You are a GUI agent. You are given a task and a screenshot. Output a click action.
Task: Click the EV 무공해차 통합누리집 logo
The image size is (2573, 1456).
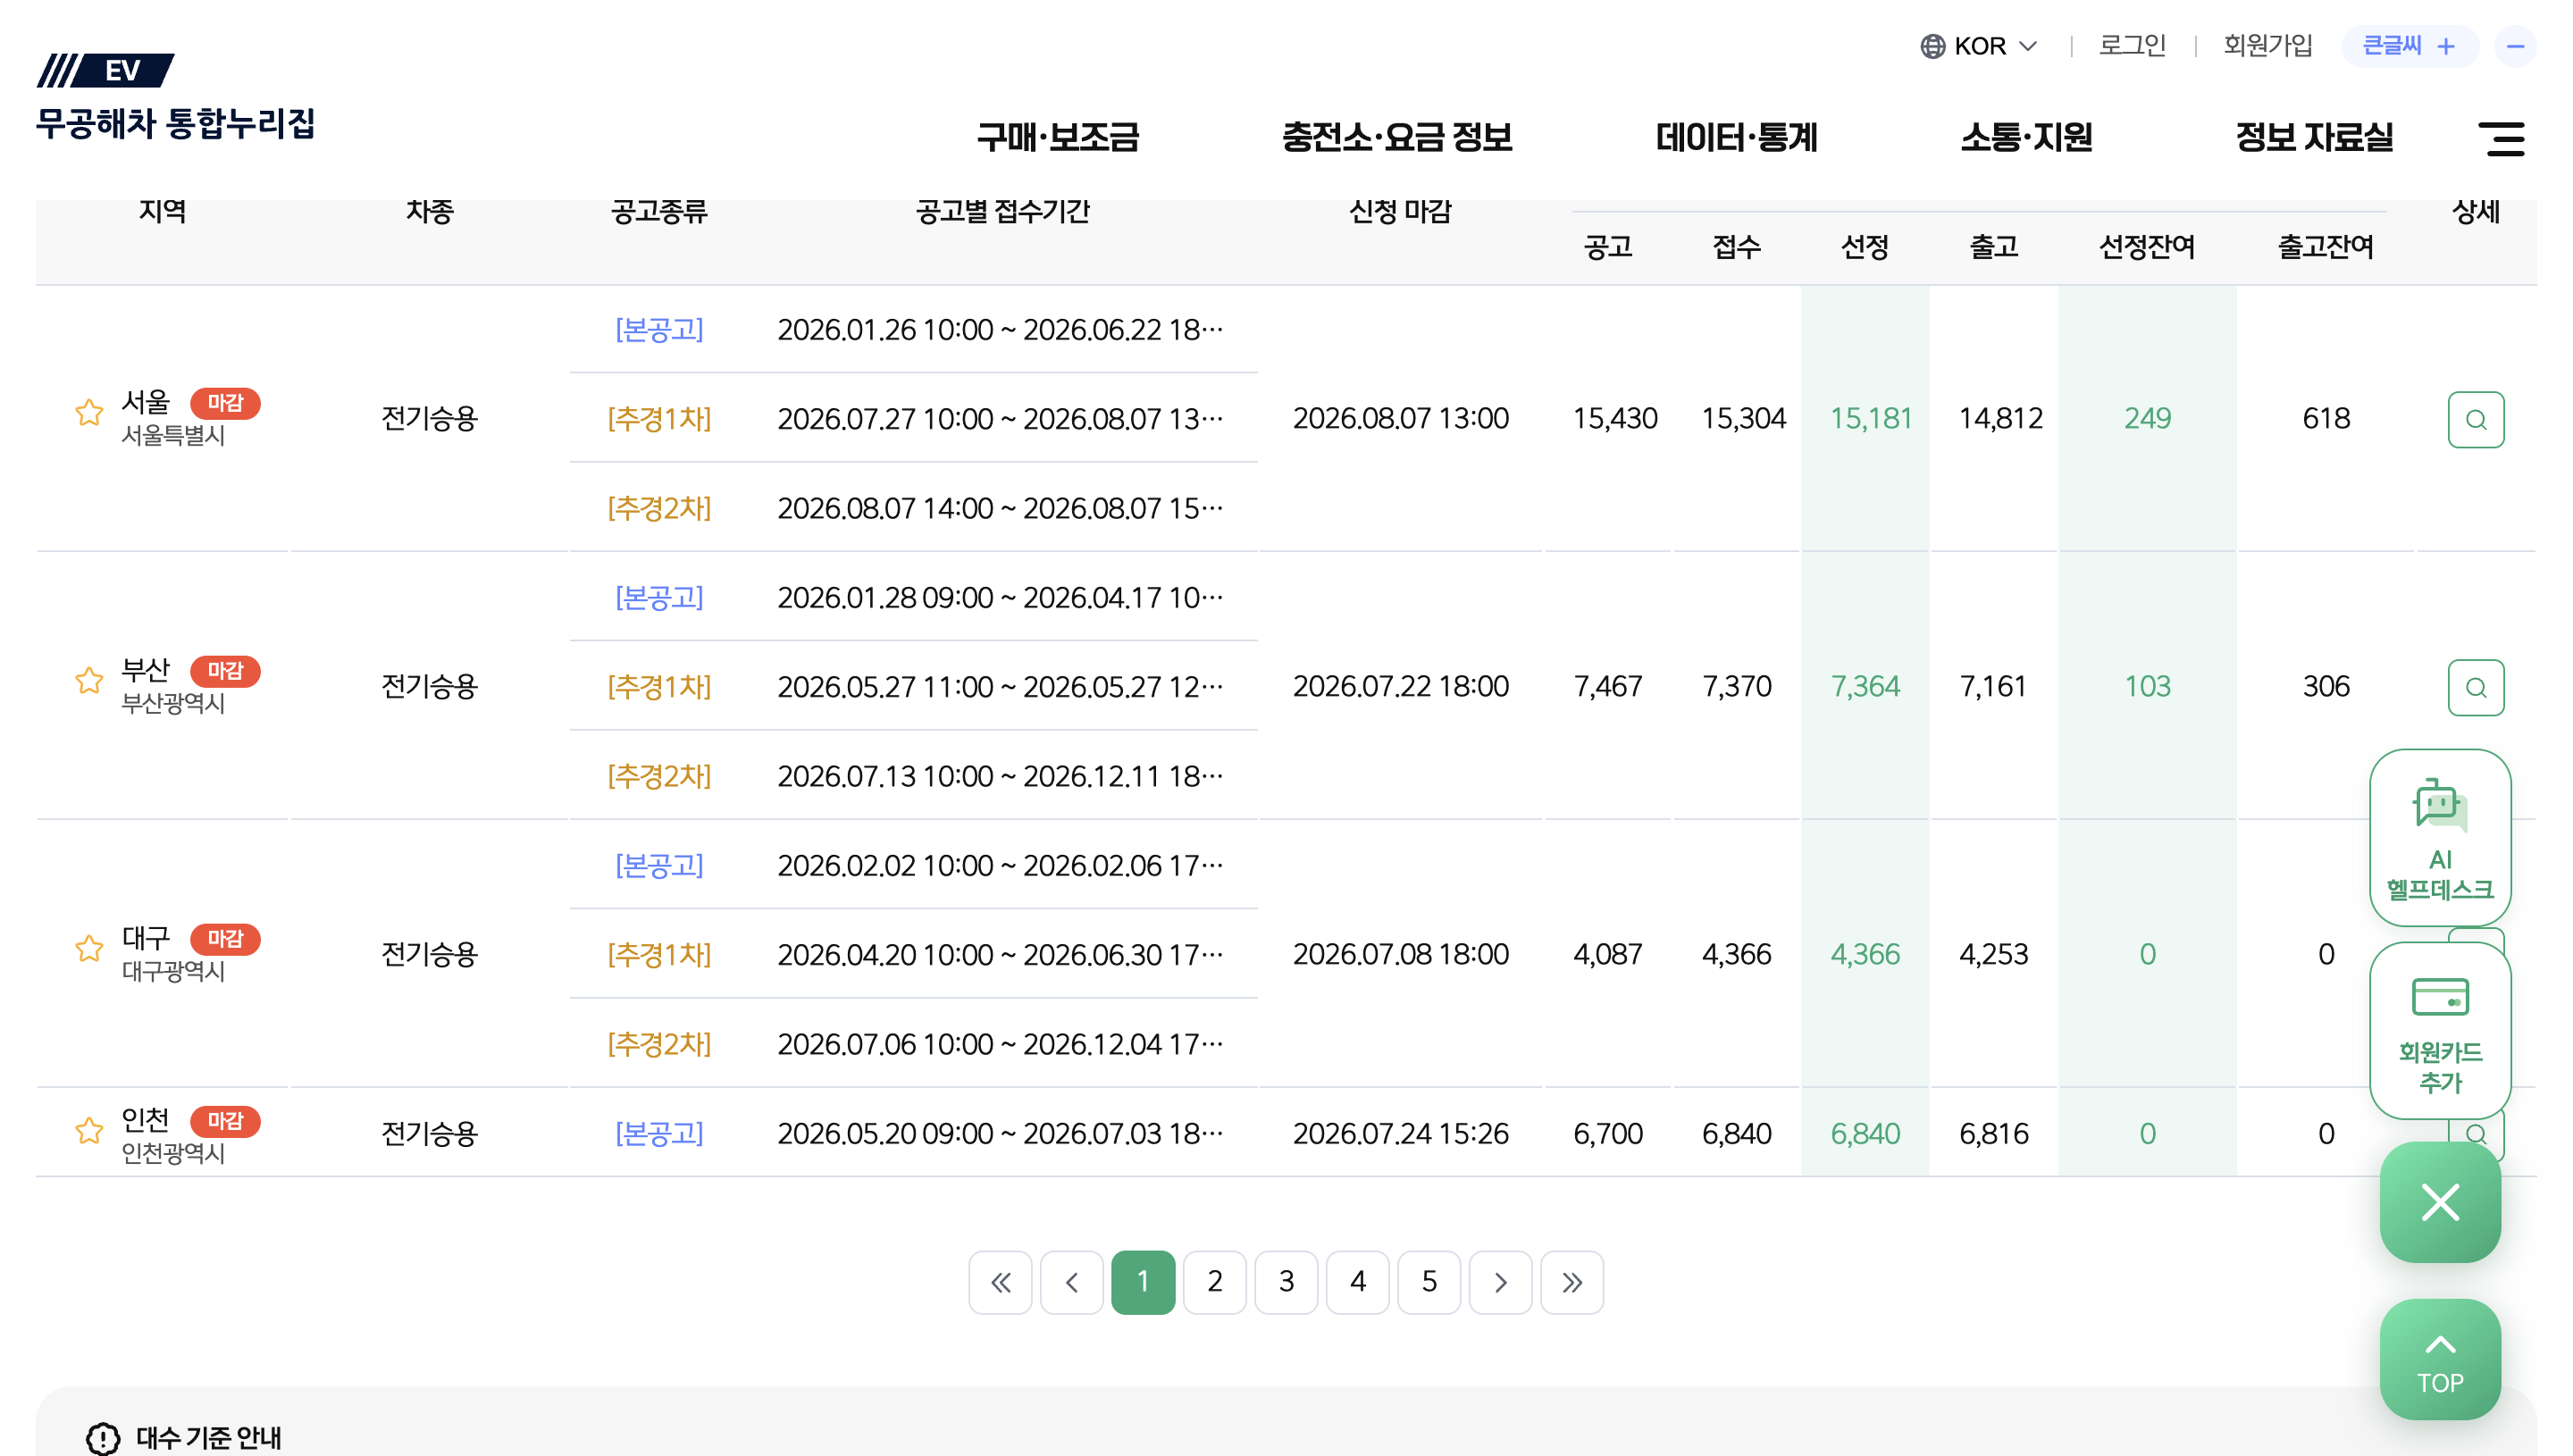pyautogui.click(x=175, y=97)
